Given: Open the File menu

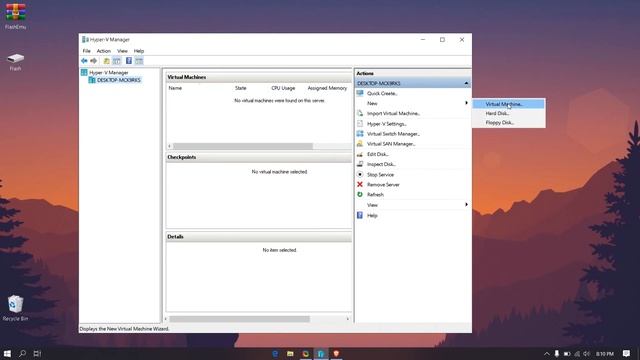Looking at the screenshot, I should [x=87, y=51].
